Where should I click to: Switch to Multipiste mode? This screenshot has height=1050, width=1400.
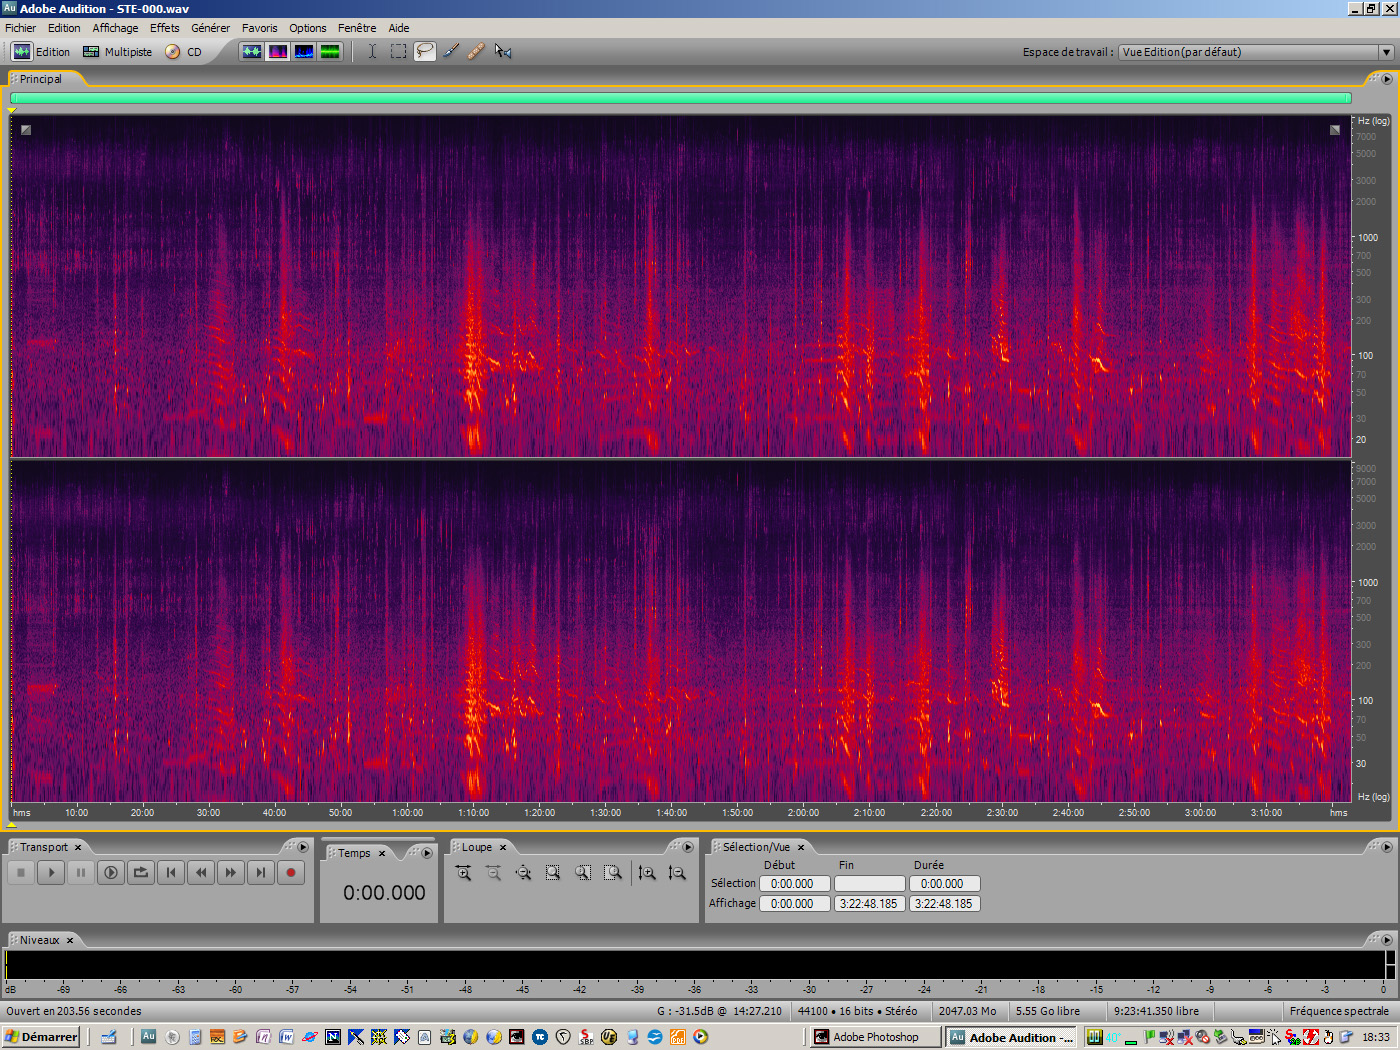[117, 51]
